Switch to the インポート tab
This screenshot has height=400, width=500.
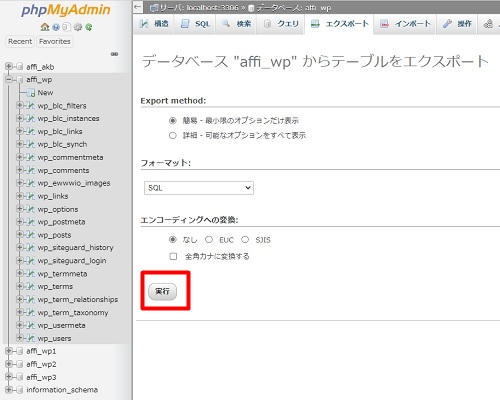click(x=405, y=24)
